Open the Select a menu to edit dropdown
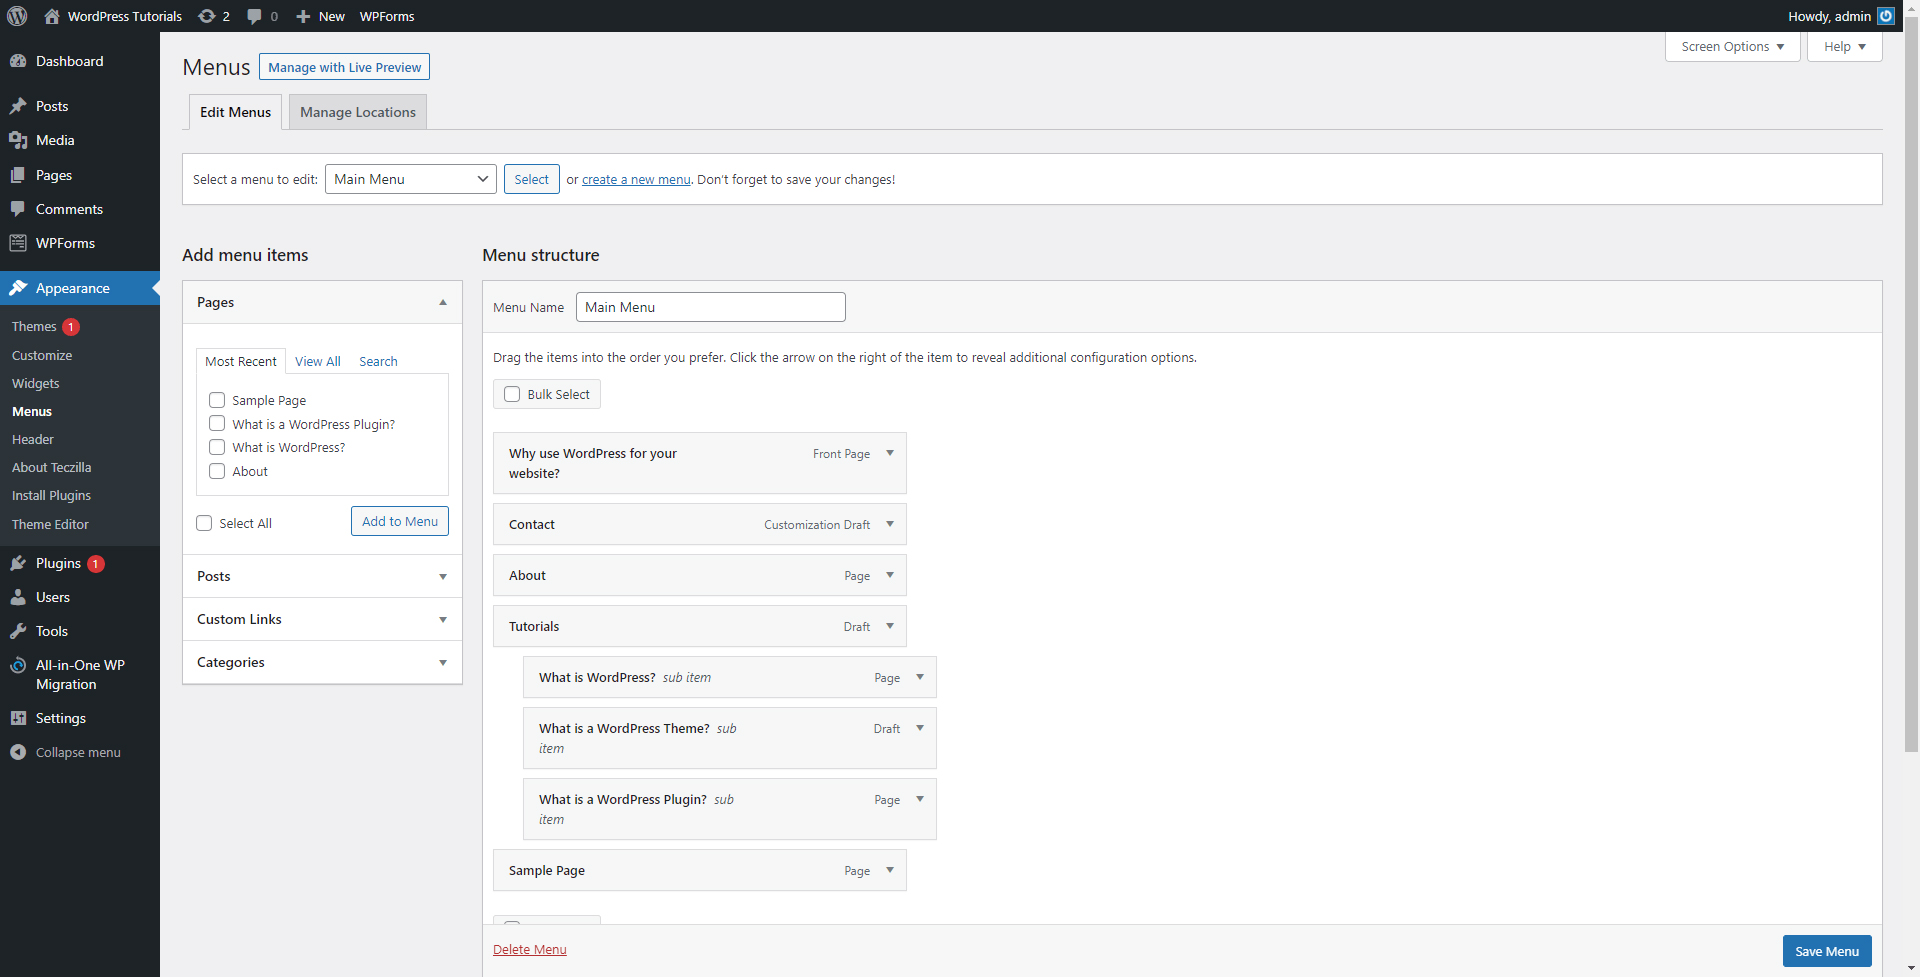This screenshot has height=977, width=1920. click(x=411, y=179)
